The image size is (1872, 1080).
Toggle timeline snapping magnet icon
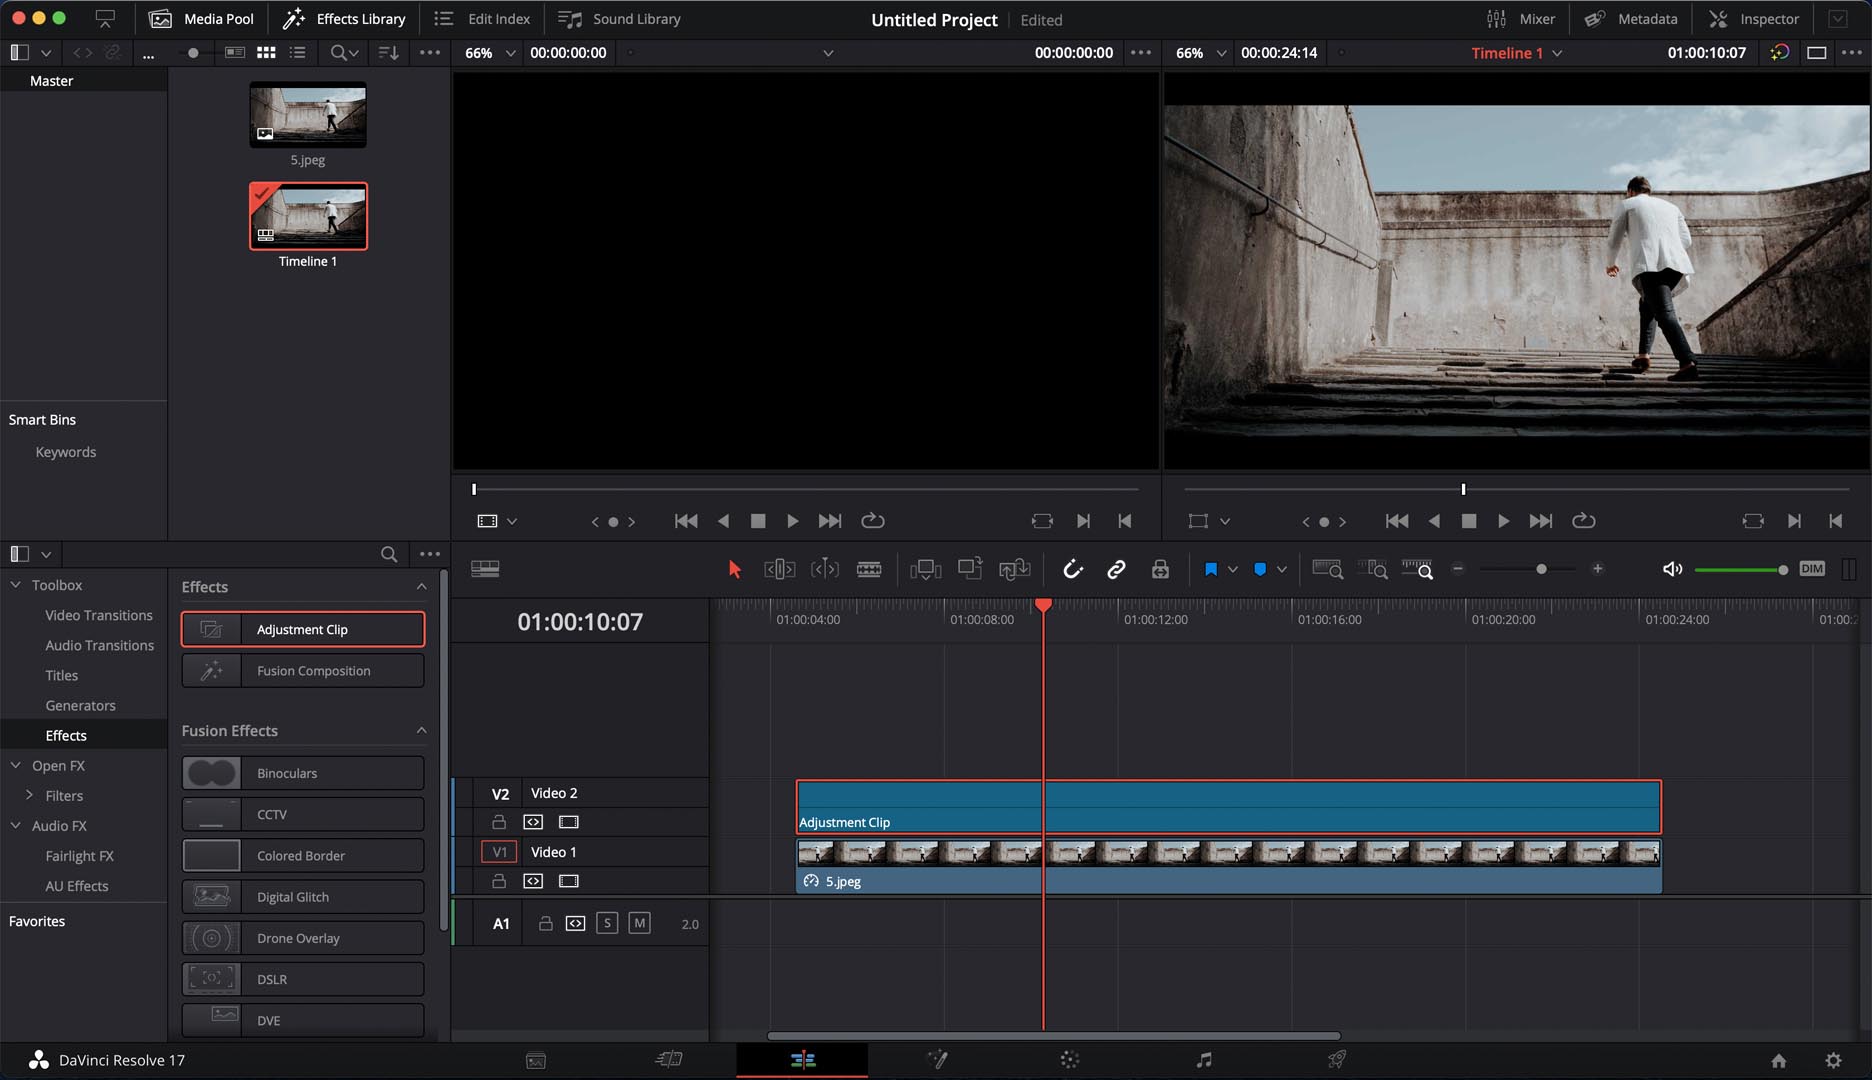pos(1072,569)
